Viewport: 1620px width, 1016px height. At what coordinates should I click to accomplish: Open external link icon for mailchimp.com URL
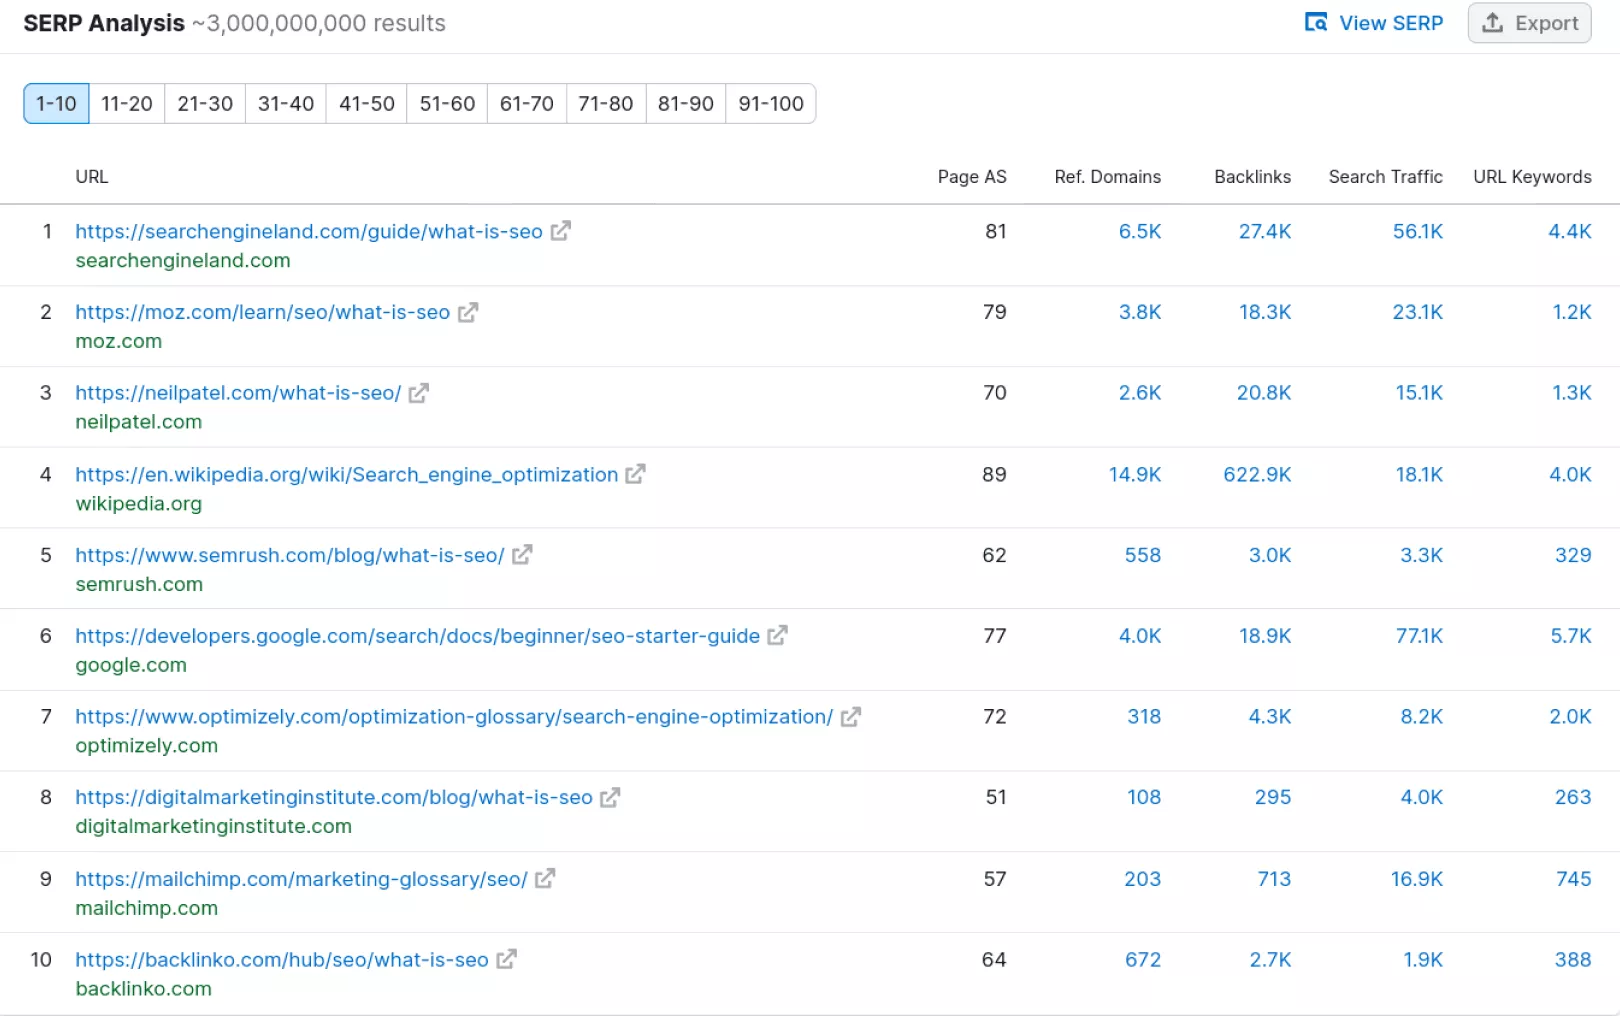[x=545, y=879]
